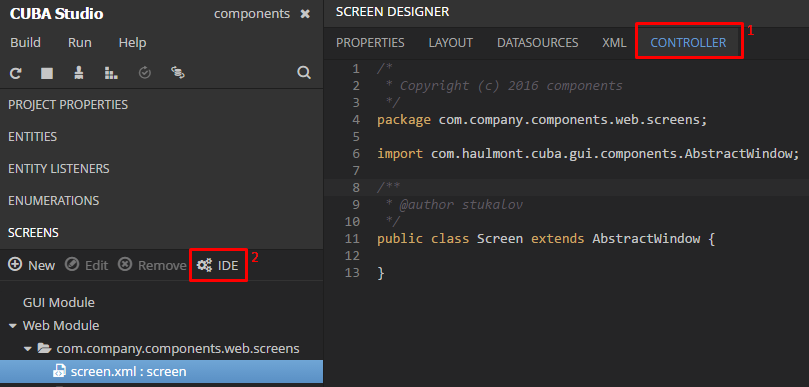Click the circular checkmark deploy icon
The width and height of the screenshot is (809, 387).
tap(144, 73)
